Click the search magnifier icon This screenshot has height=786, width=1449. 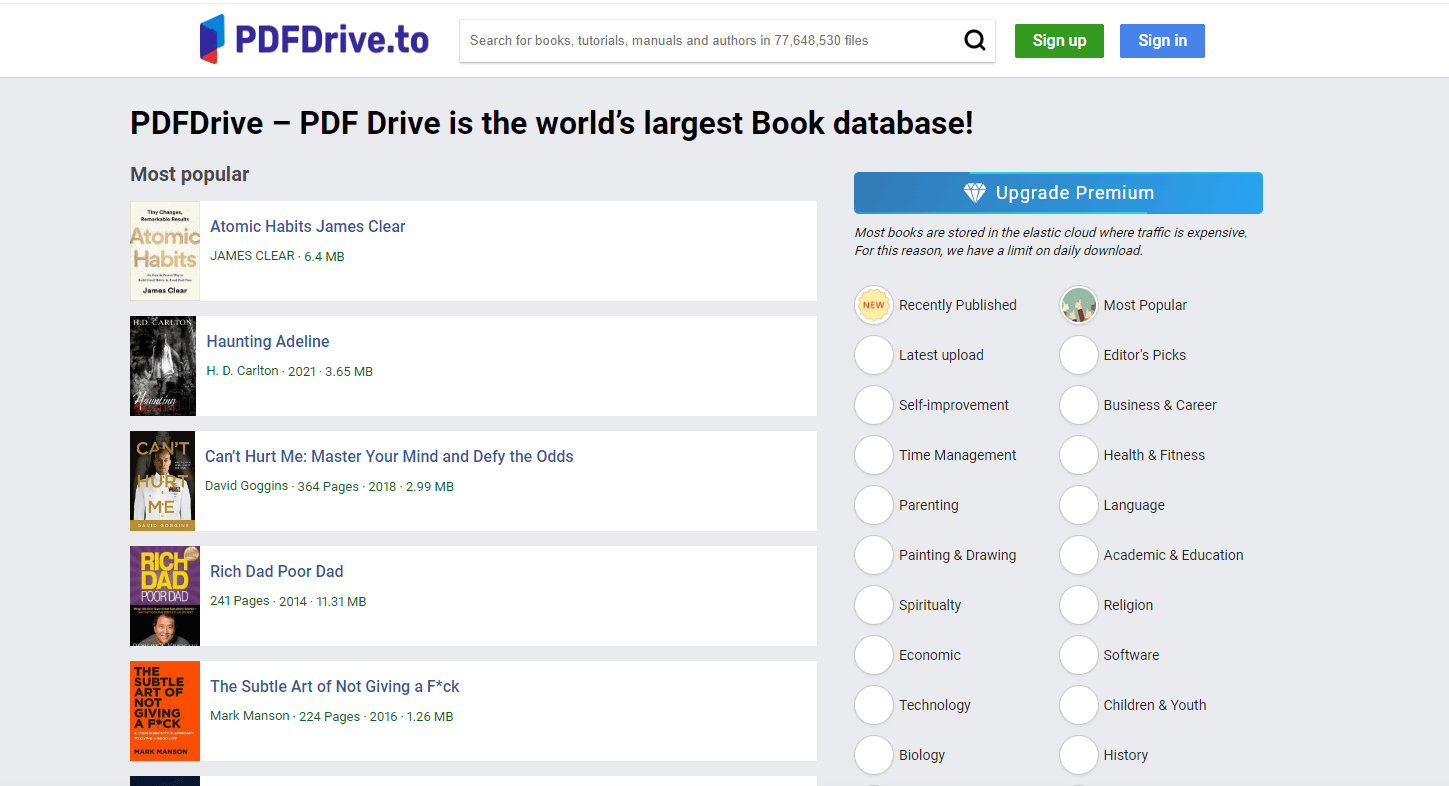pyautogui.click(x=974, y=40)
